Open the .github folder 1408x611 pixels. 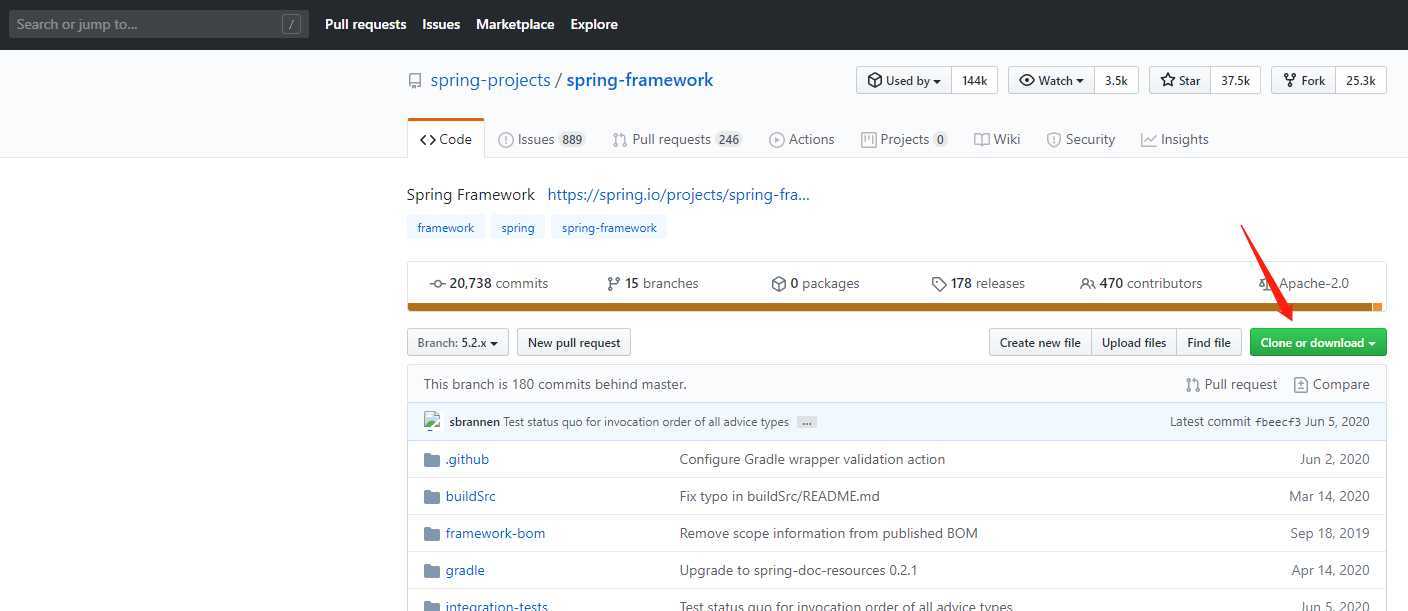[467, 460]
